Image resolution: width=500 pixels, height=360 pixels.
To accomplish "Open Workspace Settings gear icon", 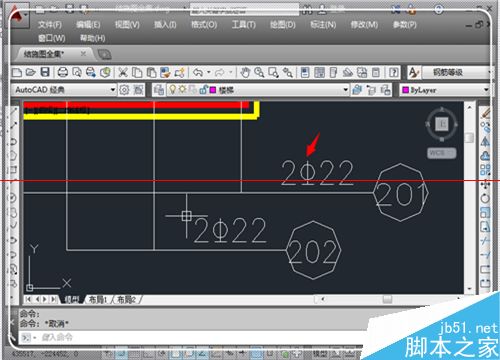I will click(124, 90).
